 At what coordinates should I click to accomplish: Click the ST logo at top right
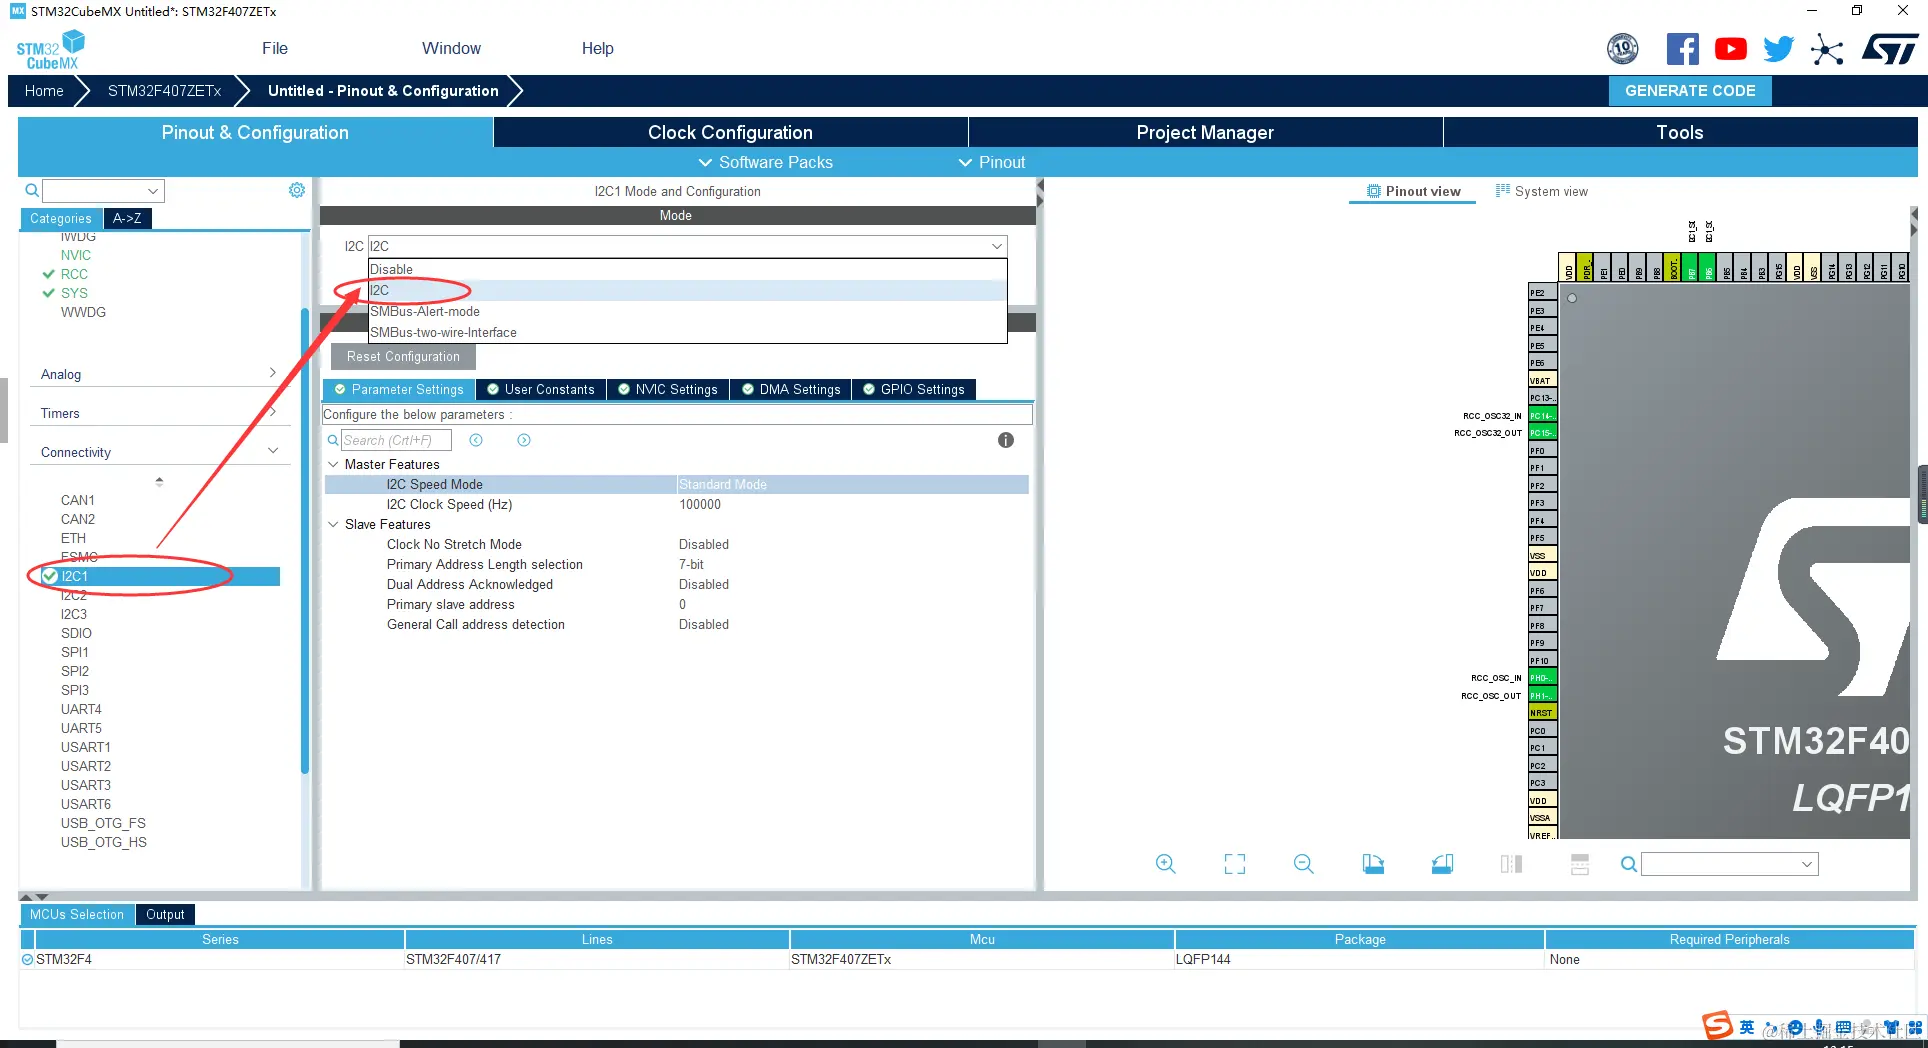(x=1889, y=49)
